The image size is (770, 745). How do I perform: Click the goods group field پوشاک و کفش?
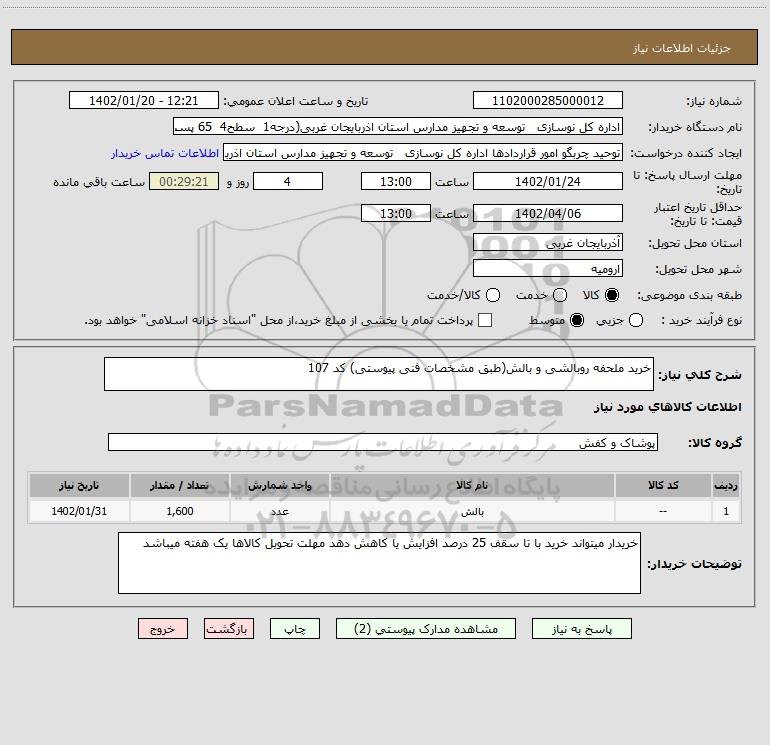click(383, 442)
